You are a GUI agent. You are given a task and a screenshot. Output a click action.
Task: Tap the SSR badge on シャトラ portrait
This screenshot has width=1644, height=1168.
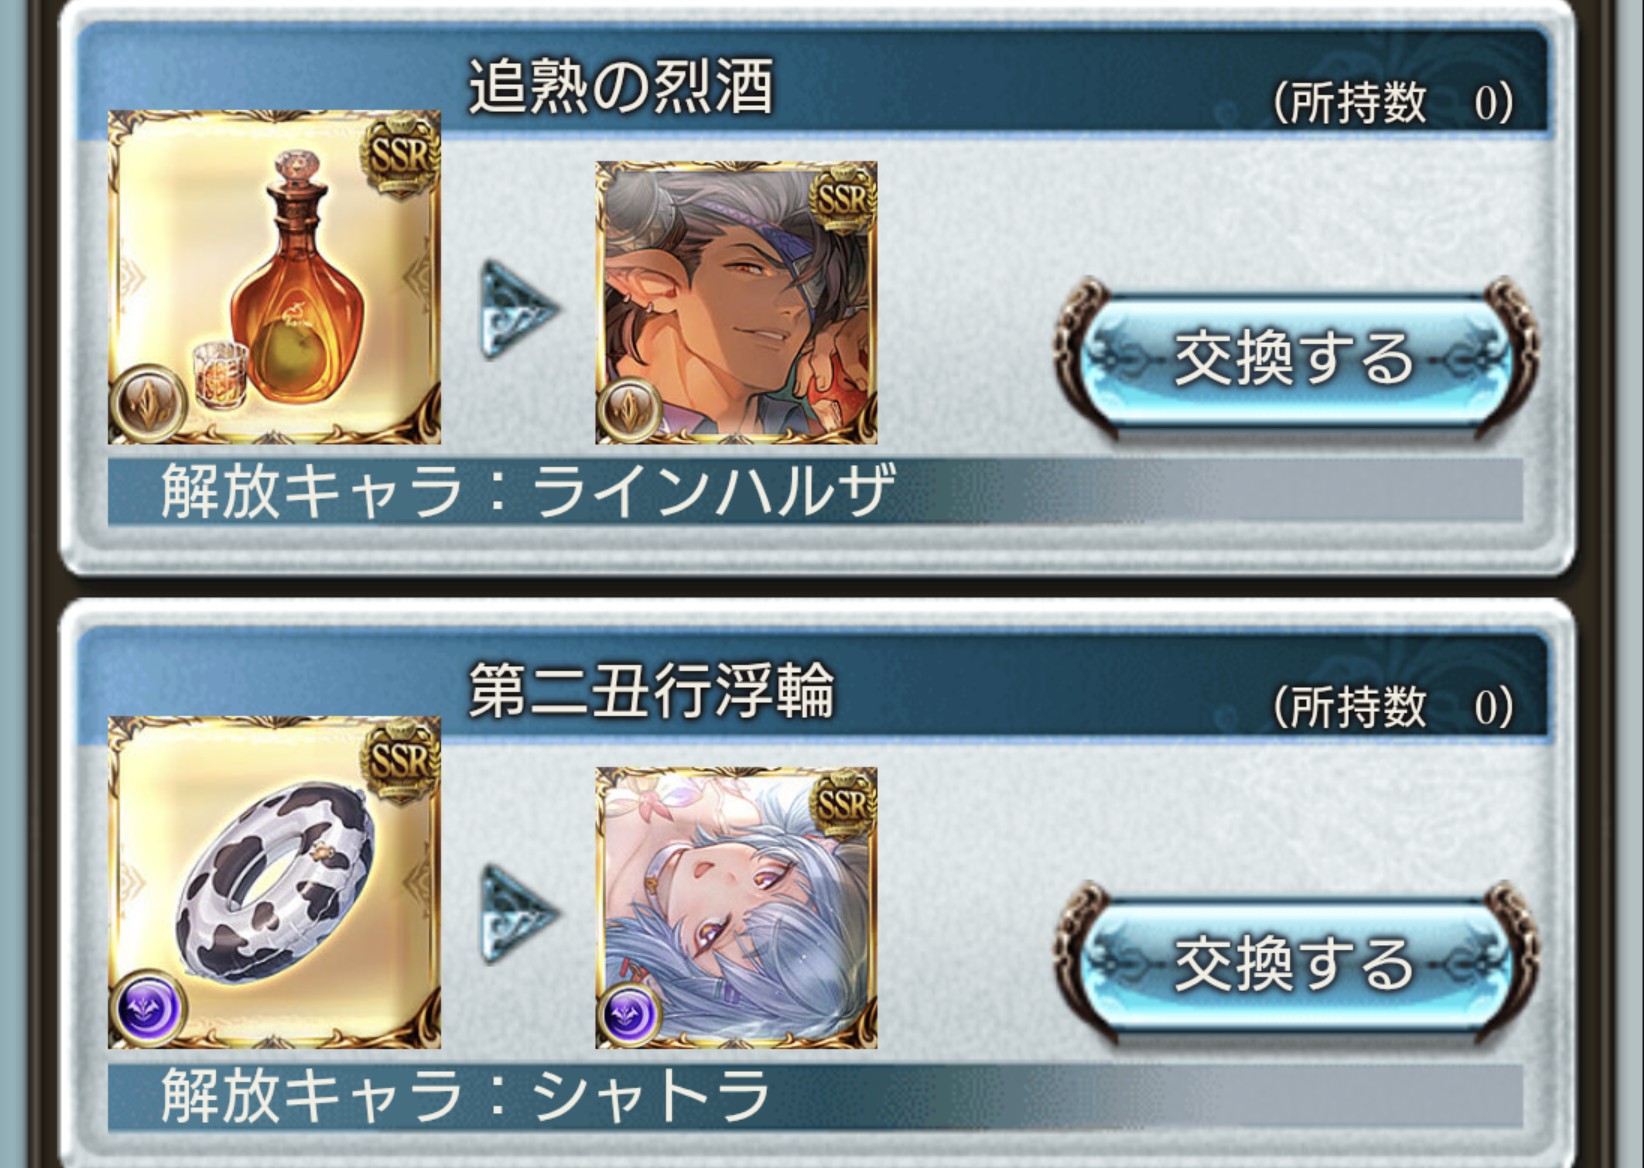click(843, 805)
